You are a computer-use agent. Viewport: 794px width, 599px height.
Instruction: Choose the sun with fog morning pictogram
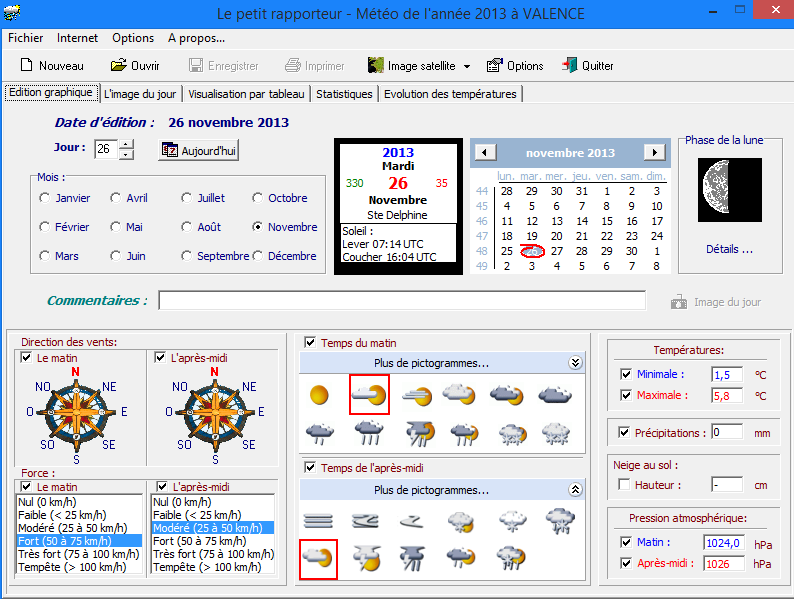[417, 395]
